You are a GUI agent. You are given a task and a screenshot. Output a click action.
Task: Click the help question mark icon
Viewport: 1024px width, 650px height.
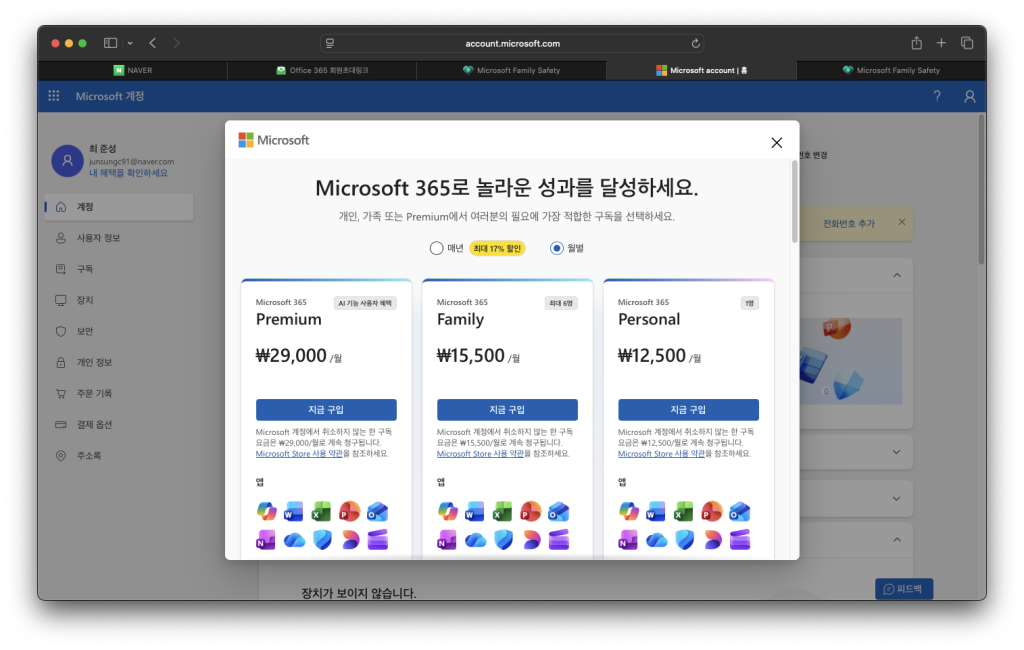coord(937,96)
